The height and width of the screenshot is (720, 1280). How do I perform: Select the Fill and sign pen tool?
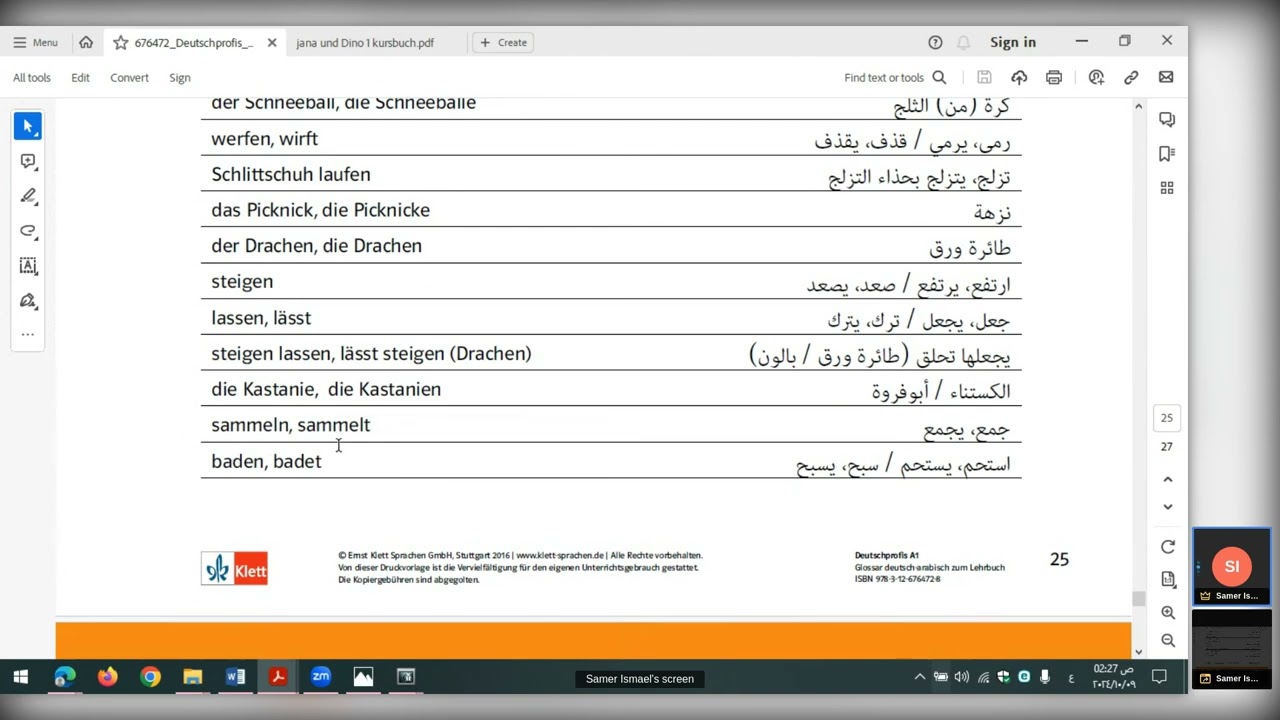[28, 301]
